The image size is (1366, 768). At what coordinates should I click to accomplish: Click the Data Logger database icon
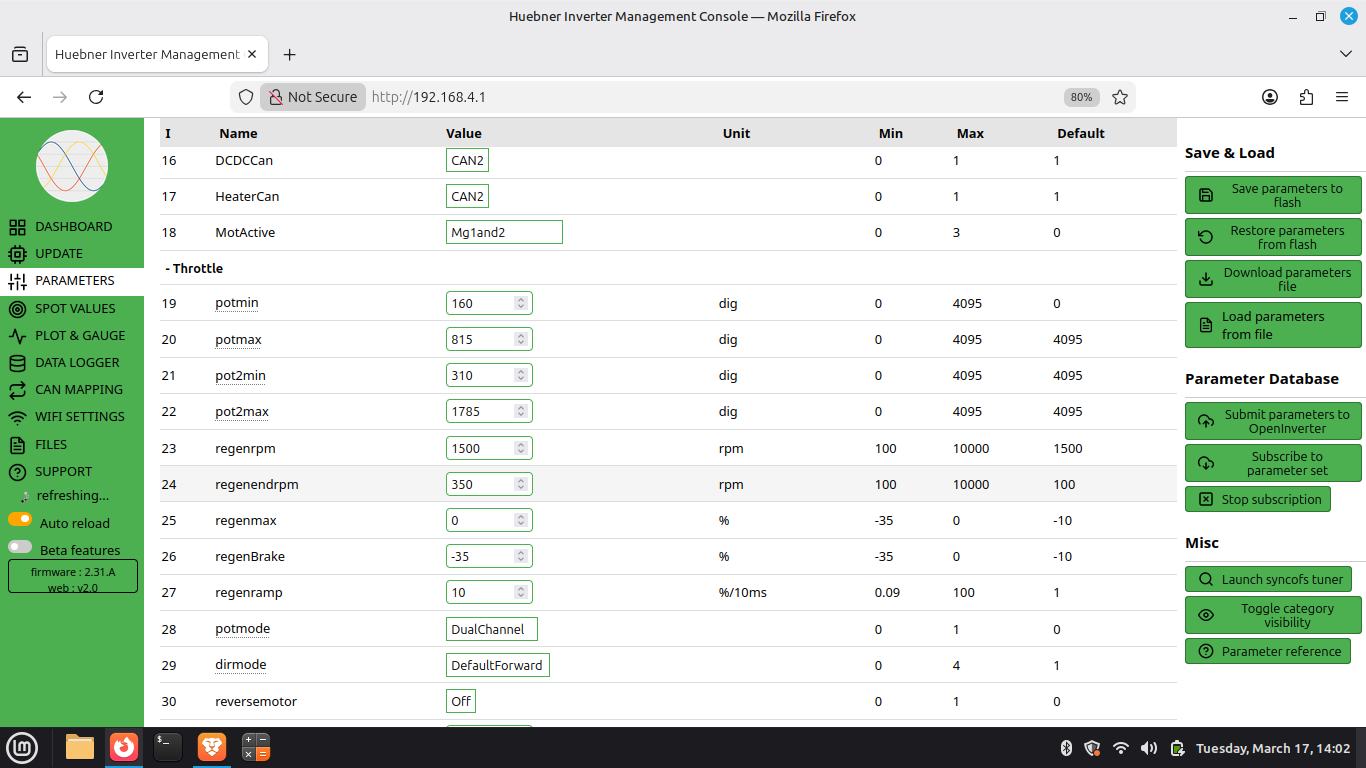tap(17, 363)
